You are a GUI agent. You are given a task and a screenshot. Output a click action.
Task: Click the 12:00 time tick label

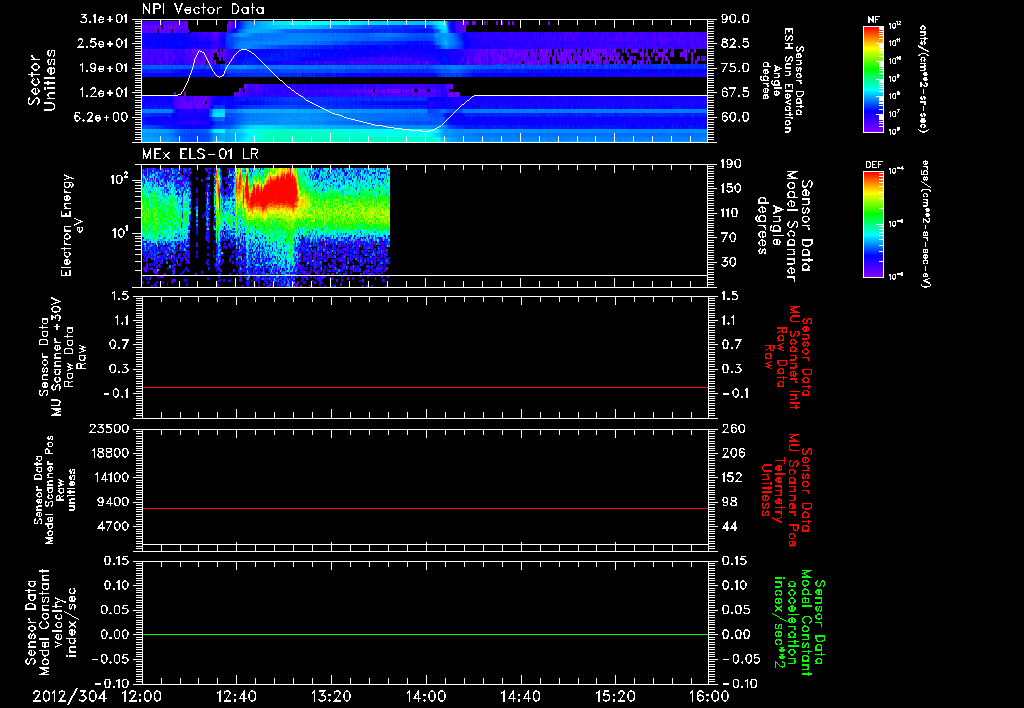(x=141, y=696)
